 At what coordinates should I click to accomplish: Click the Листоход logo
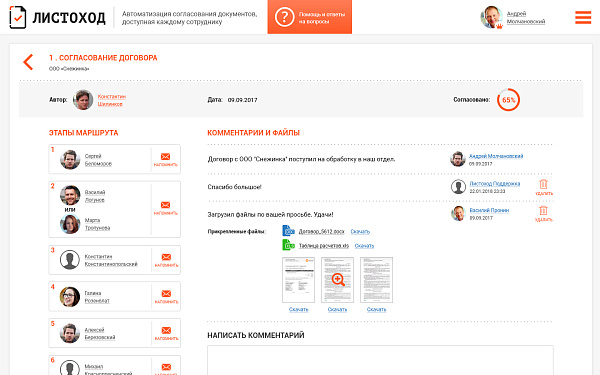[57, 17]
